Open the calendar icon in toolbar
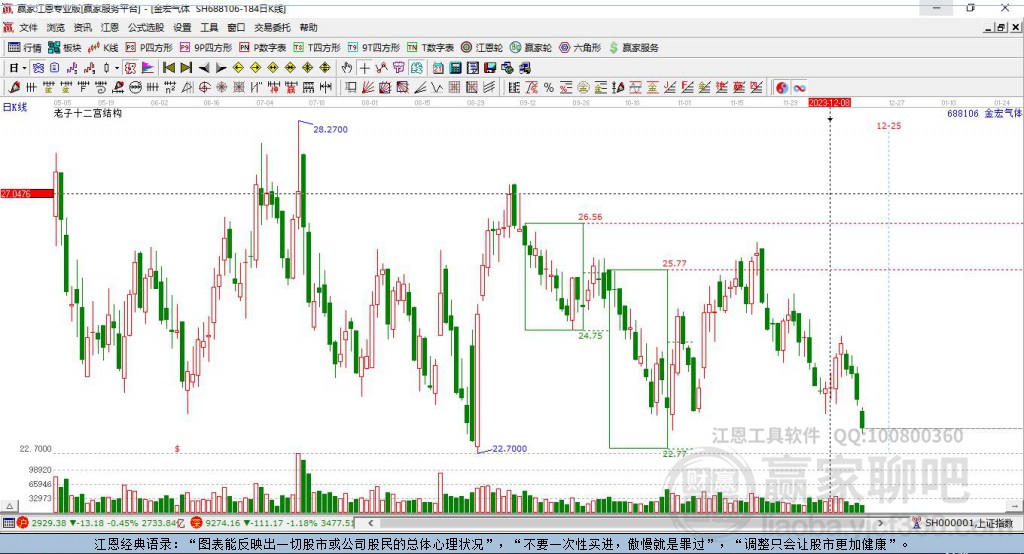 tap(438, 68)
